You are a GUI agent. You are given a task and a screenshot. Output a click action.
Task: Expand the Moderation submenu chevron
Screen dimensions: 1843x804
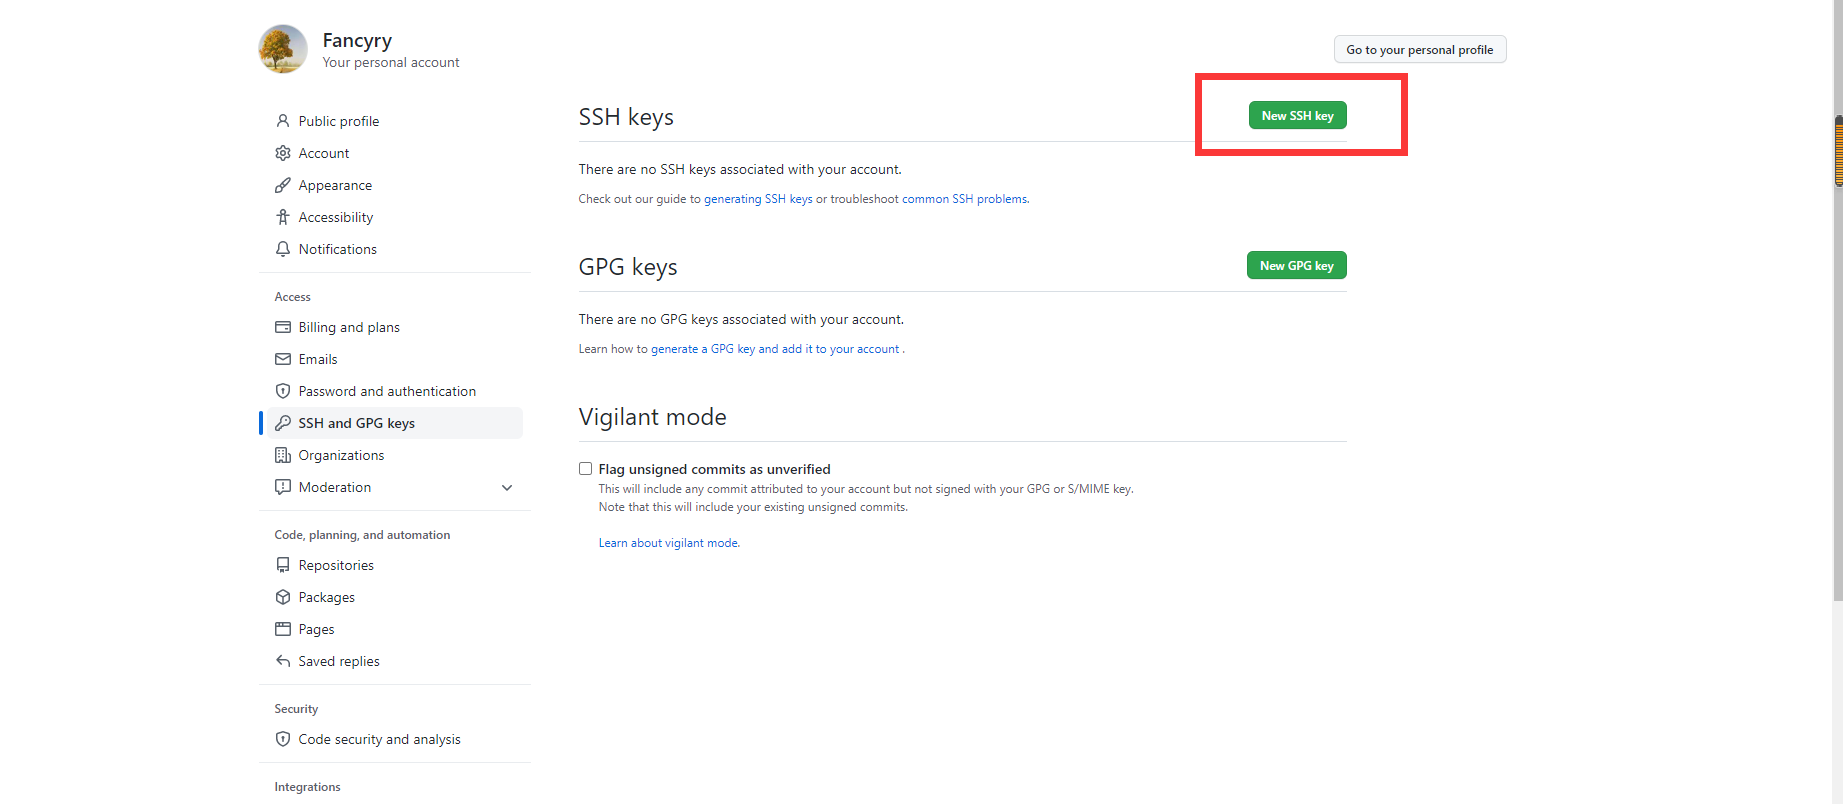507,488
